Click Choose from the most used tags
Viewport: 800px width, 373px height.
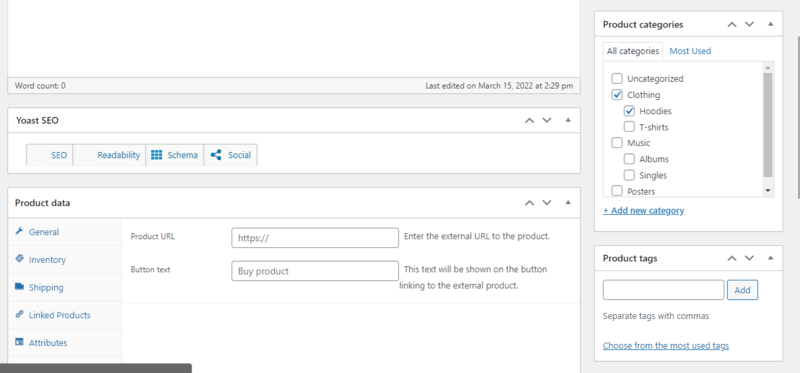point(666,345)
